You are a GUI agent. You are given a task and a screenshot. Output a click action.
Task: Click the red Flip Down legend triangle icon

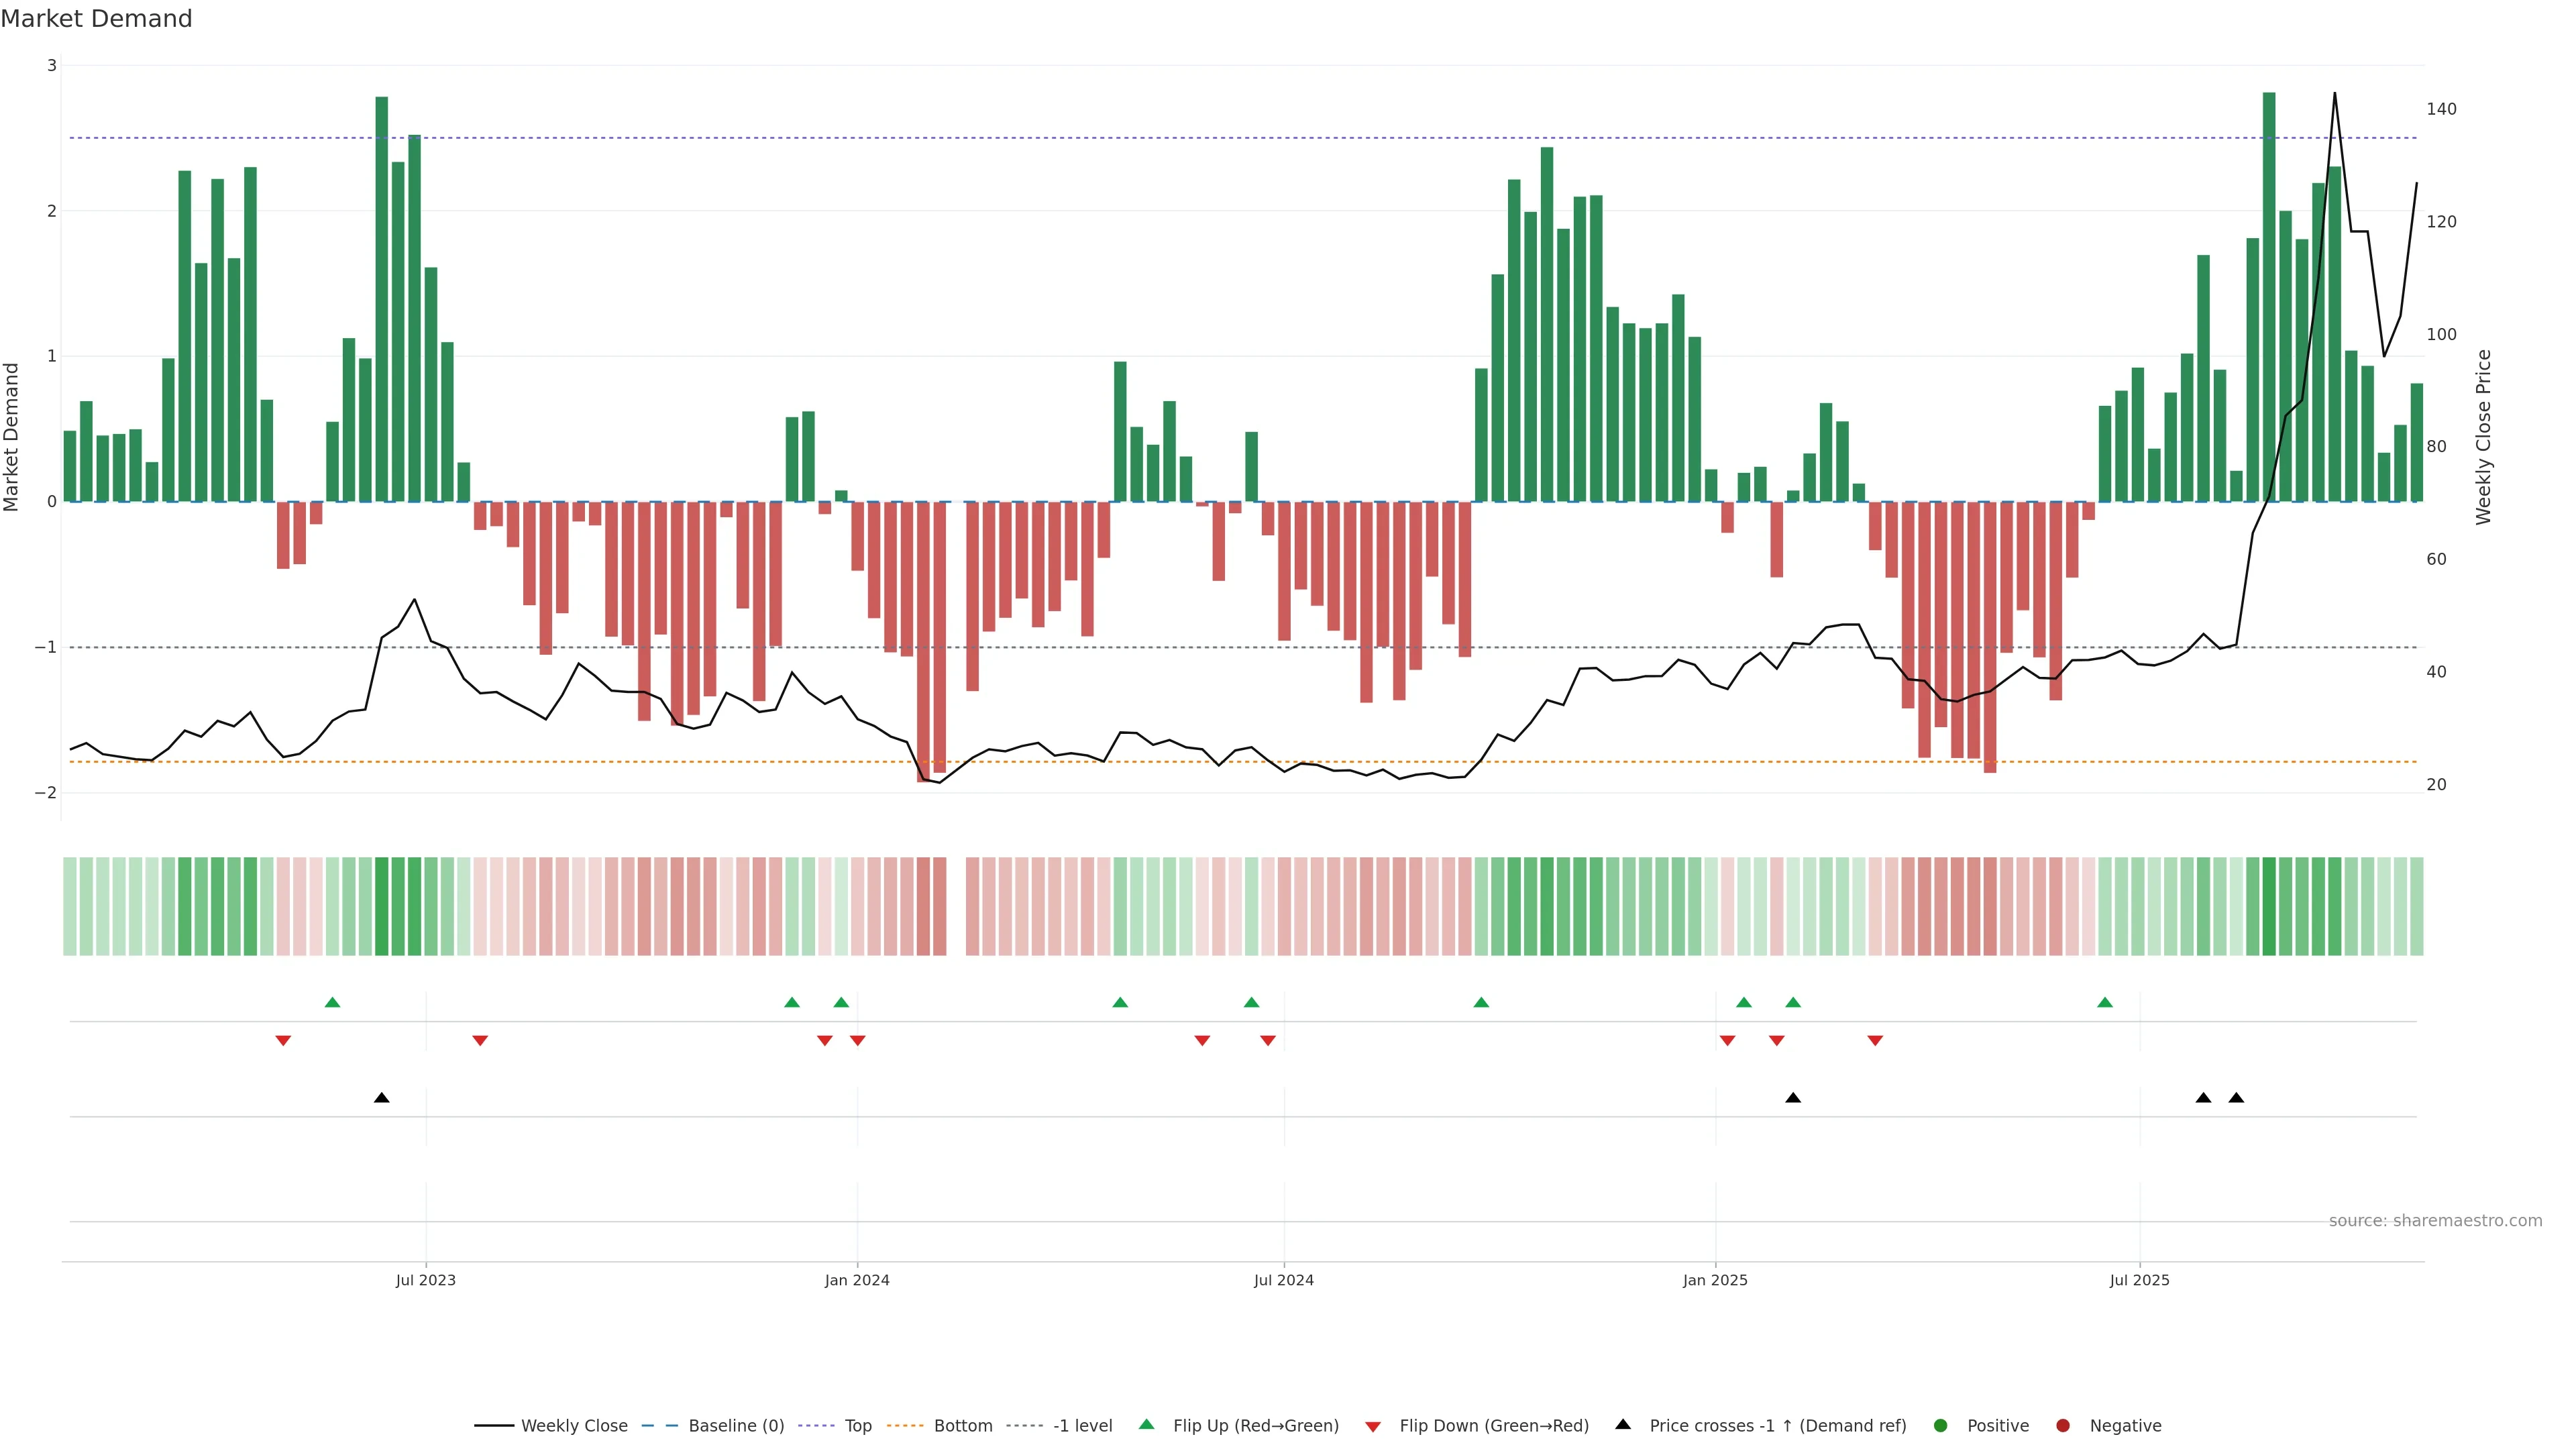tap(1373, 1426)
